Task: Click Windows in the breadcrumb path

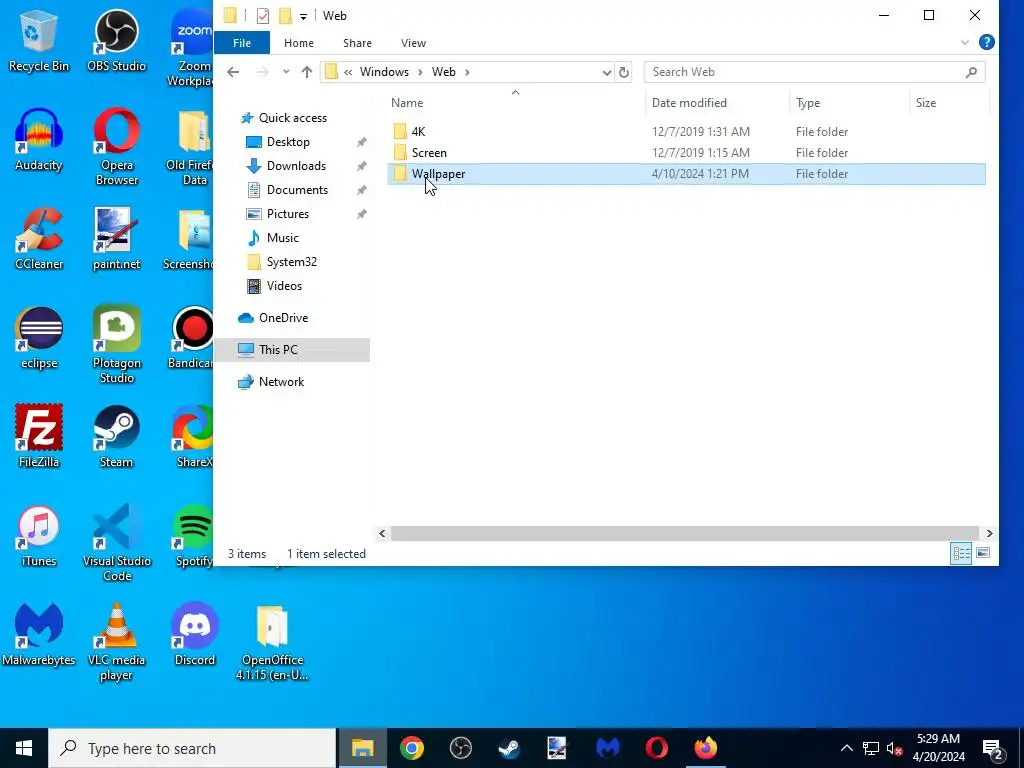Action: point(384,72)
